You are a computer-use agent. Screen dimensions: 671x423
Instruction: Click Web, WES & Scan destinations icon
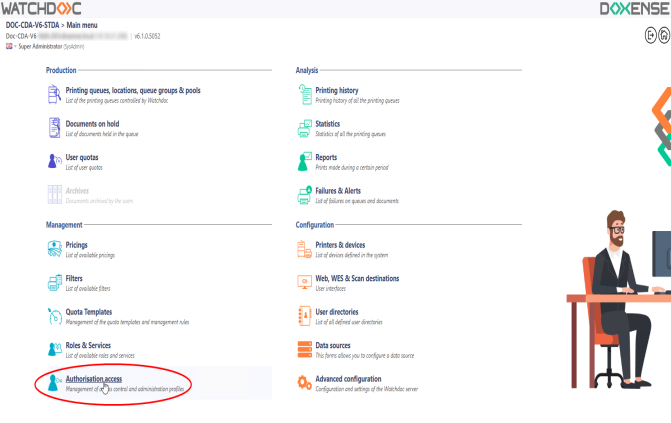[x=306, y=282]
